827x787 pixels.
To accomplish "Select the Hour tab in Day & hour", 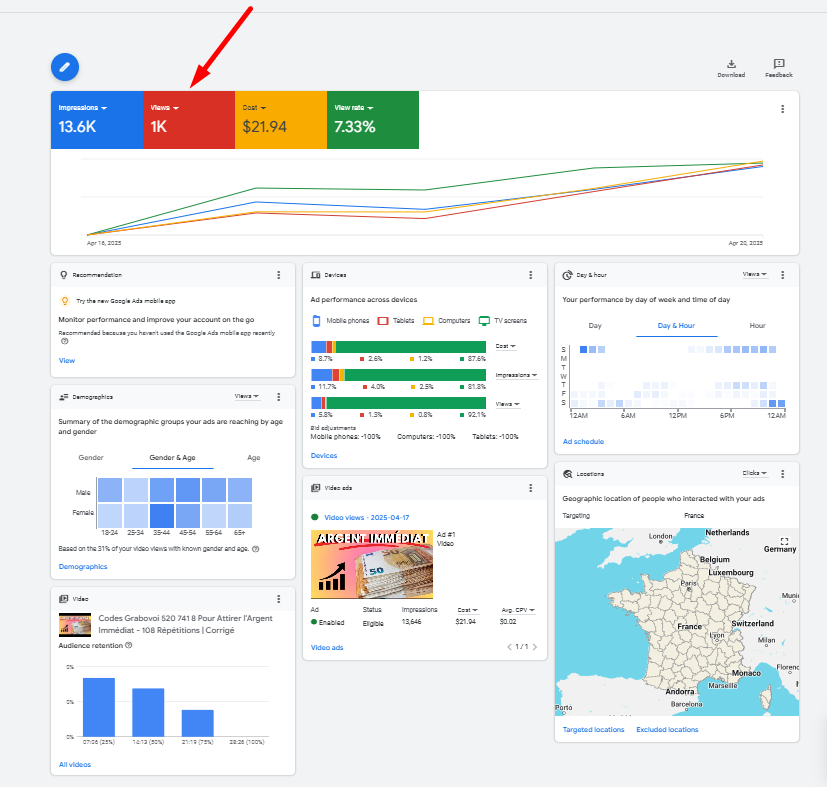I will coord(757,325).
